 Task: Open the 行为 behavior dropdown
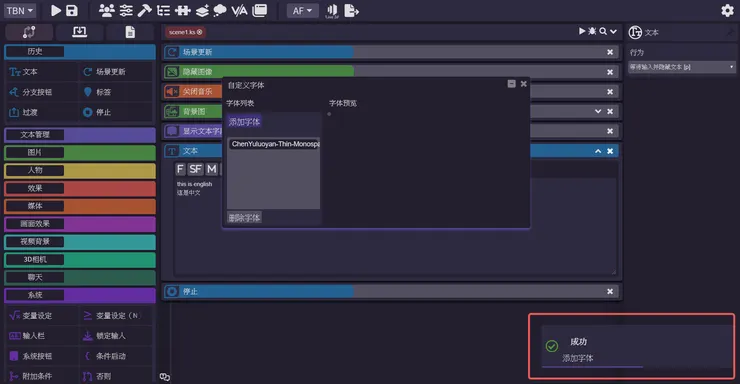(x=682, y=67)
